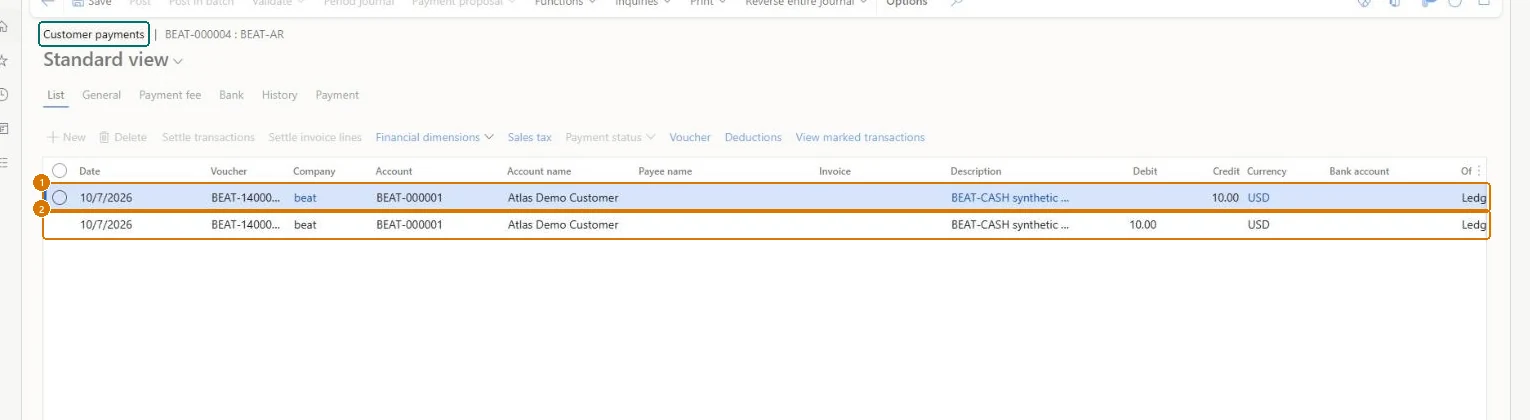Click the Account column header
The image size is (1530, 420).
tap(394, 171)
